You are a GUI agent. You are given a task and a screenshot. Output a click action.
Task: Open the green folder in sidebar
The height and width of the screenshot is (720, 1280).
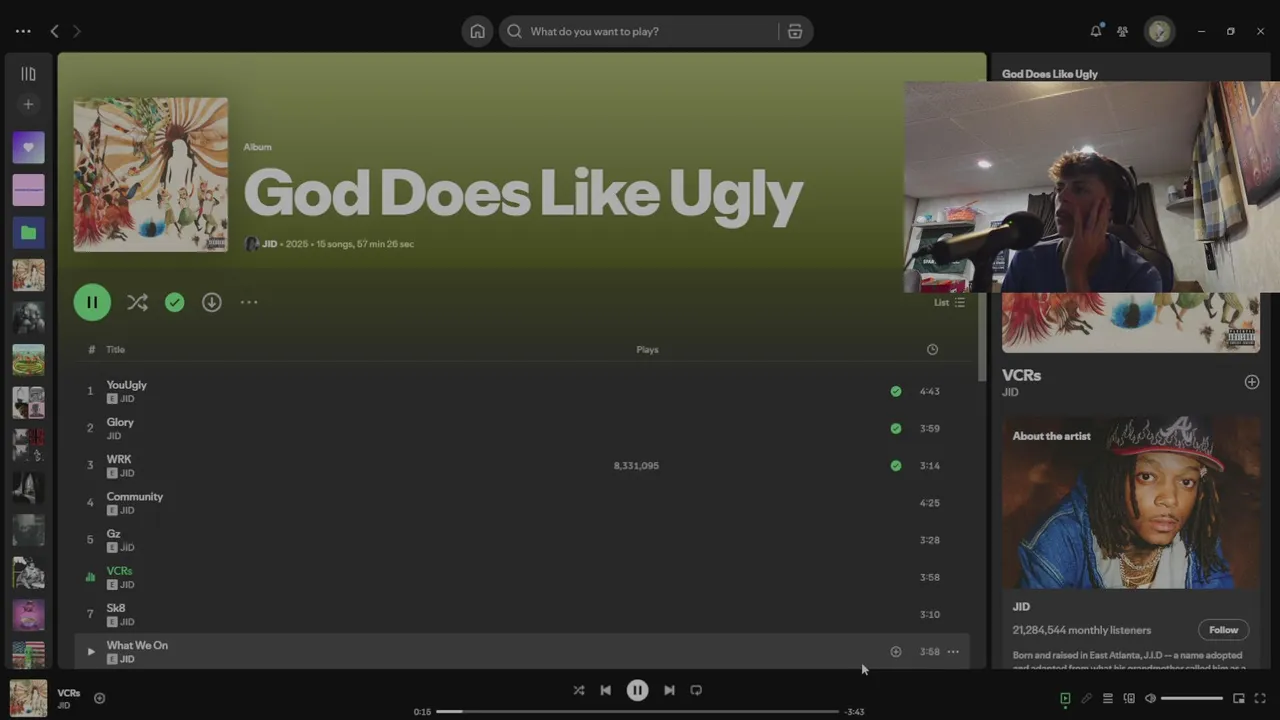coord(28,233)
